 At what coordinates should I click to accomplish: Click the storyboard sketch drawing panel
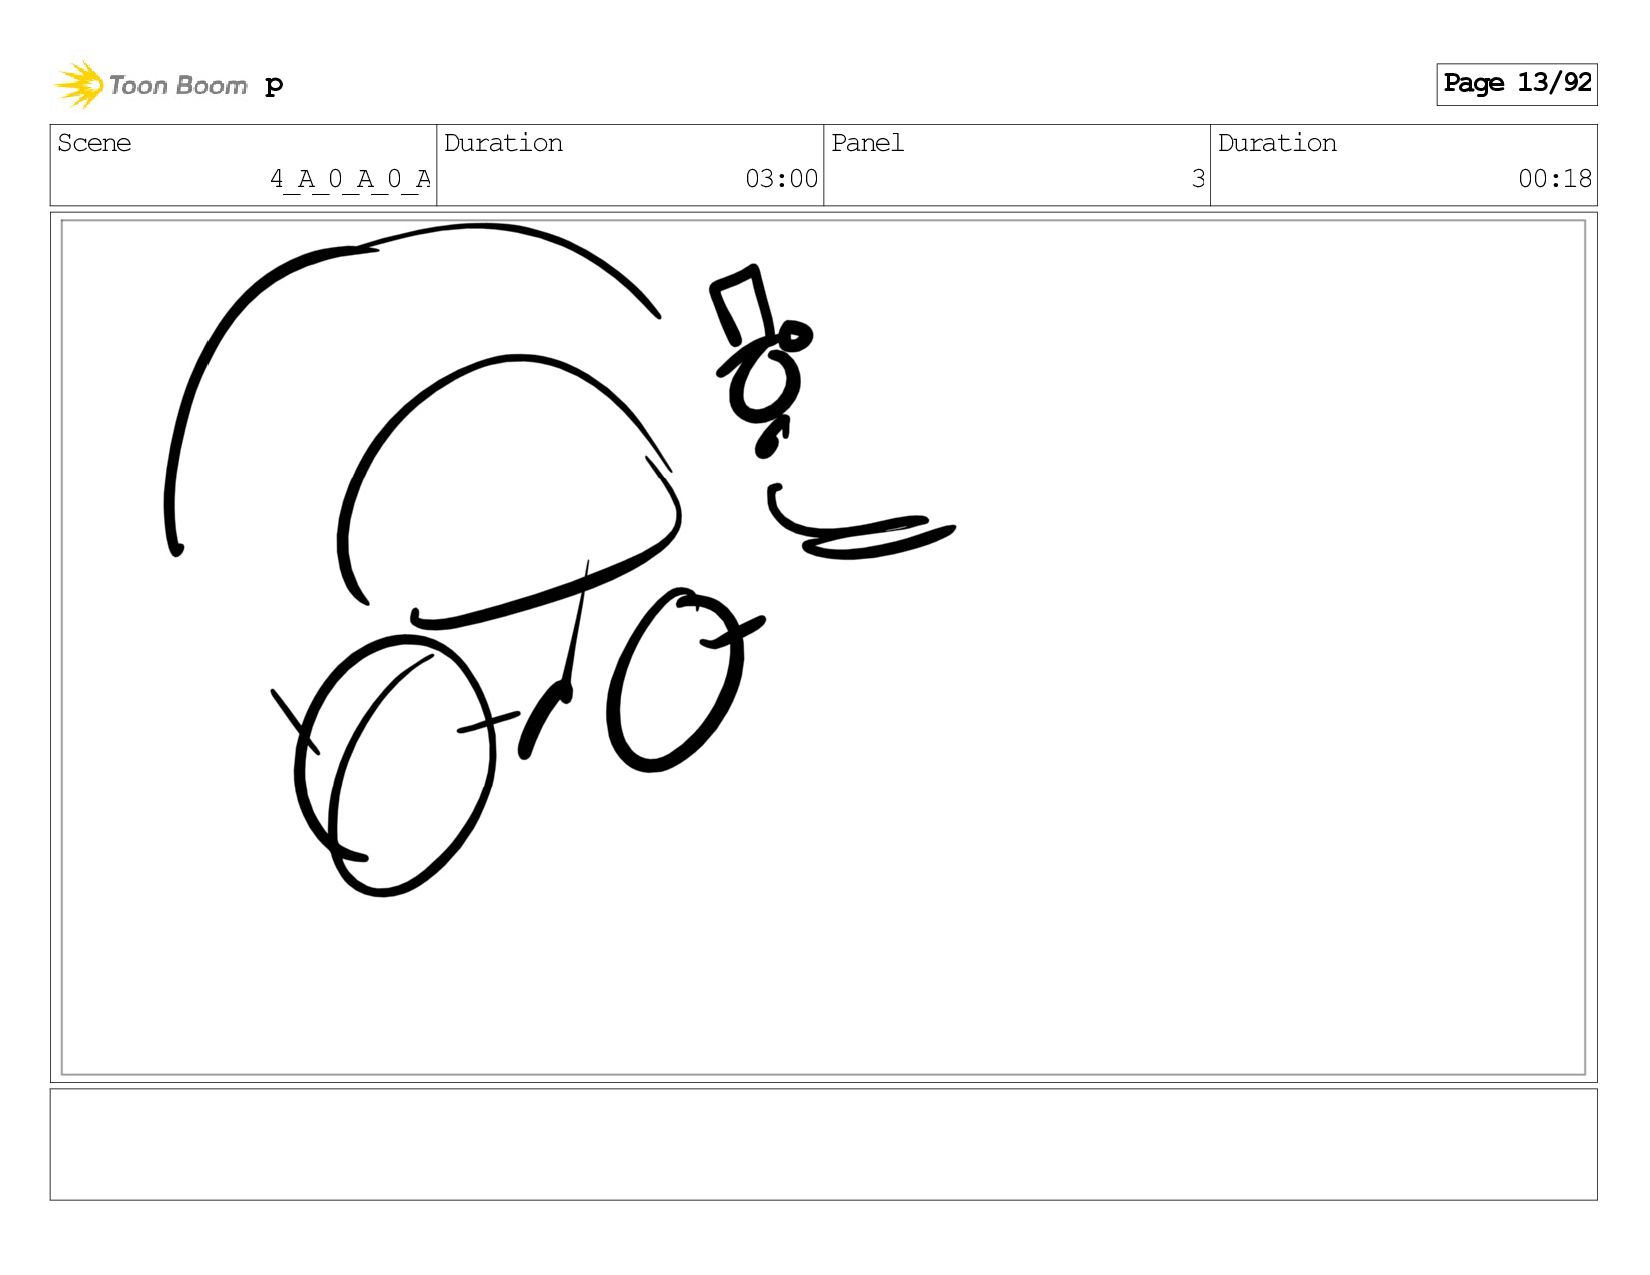tap(823, 648)
